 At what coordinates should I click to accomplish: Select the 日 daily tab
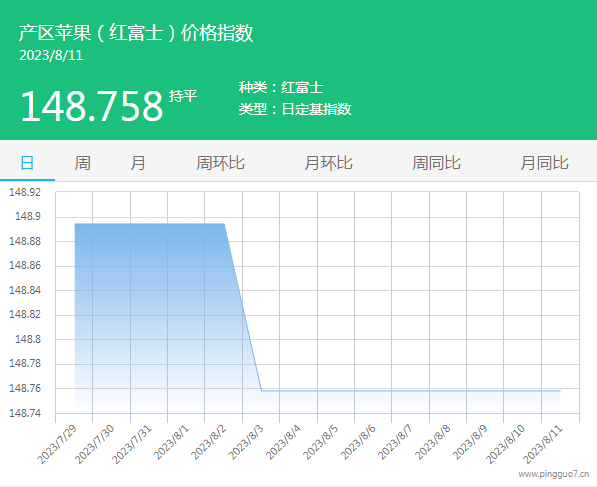coord(27,163)
